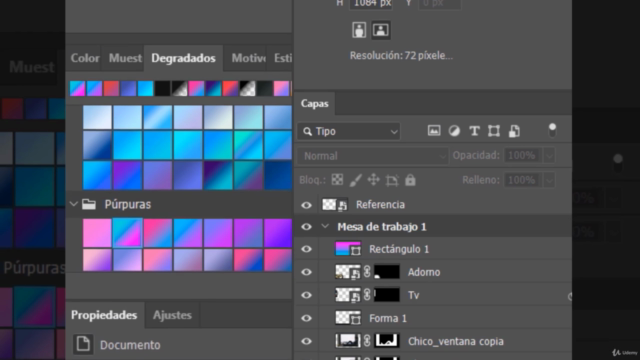Select Forma 1 layer thumbnail
640x360 pixels.
(348, 318)
